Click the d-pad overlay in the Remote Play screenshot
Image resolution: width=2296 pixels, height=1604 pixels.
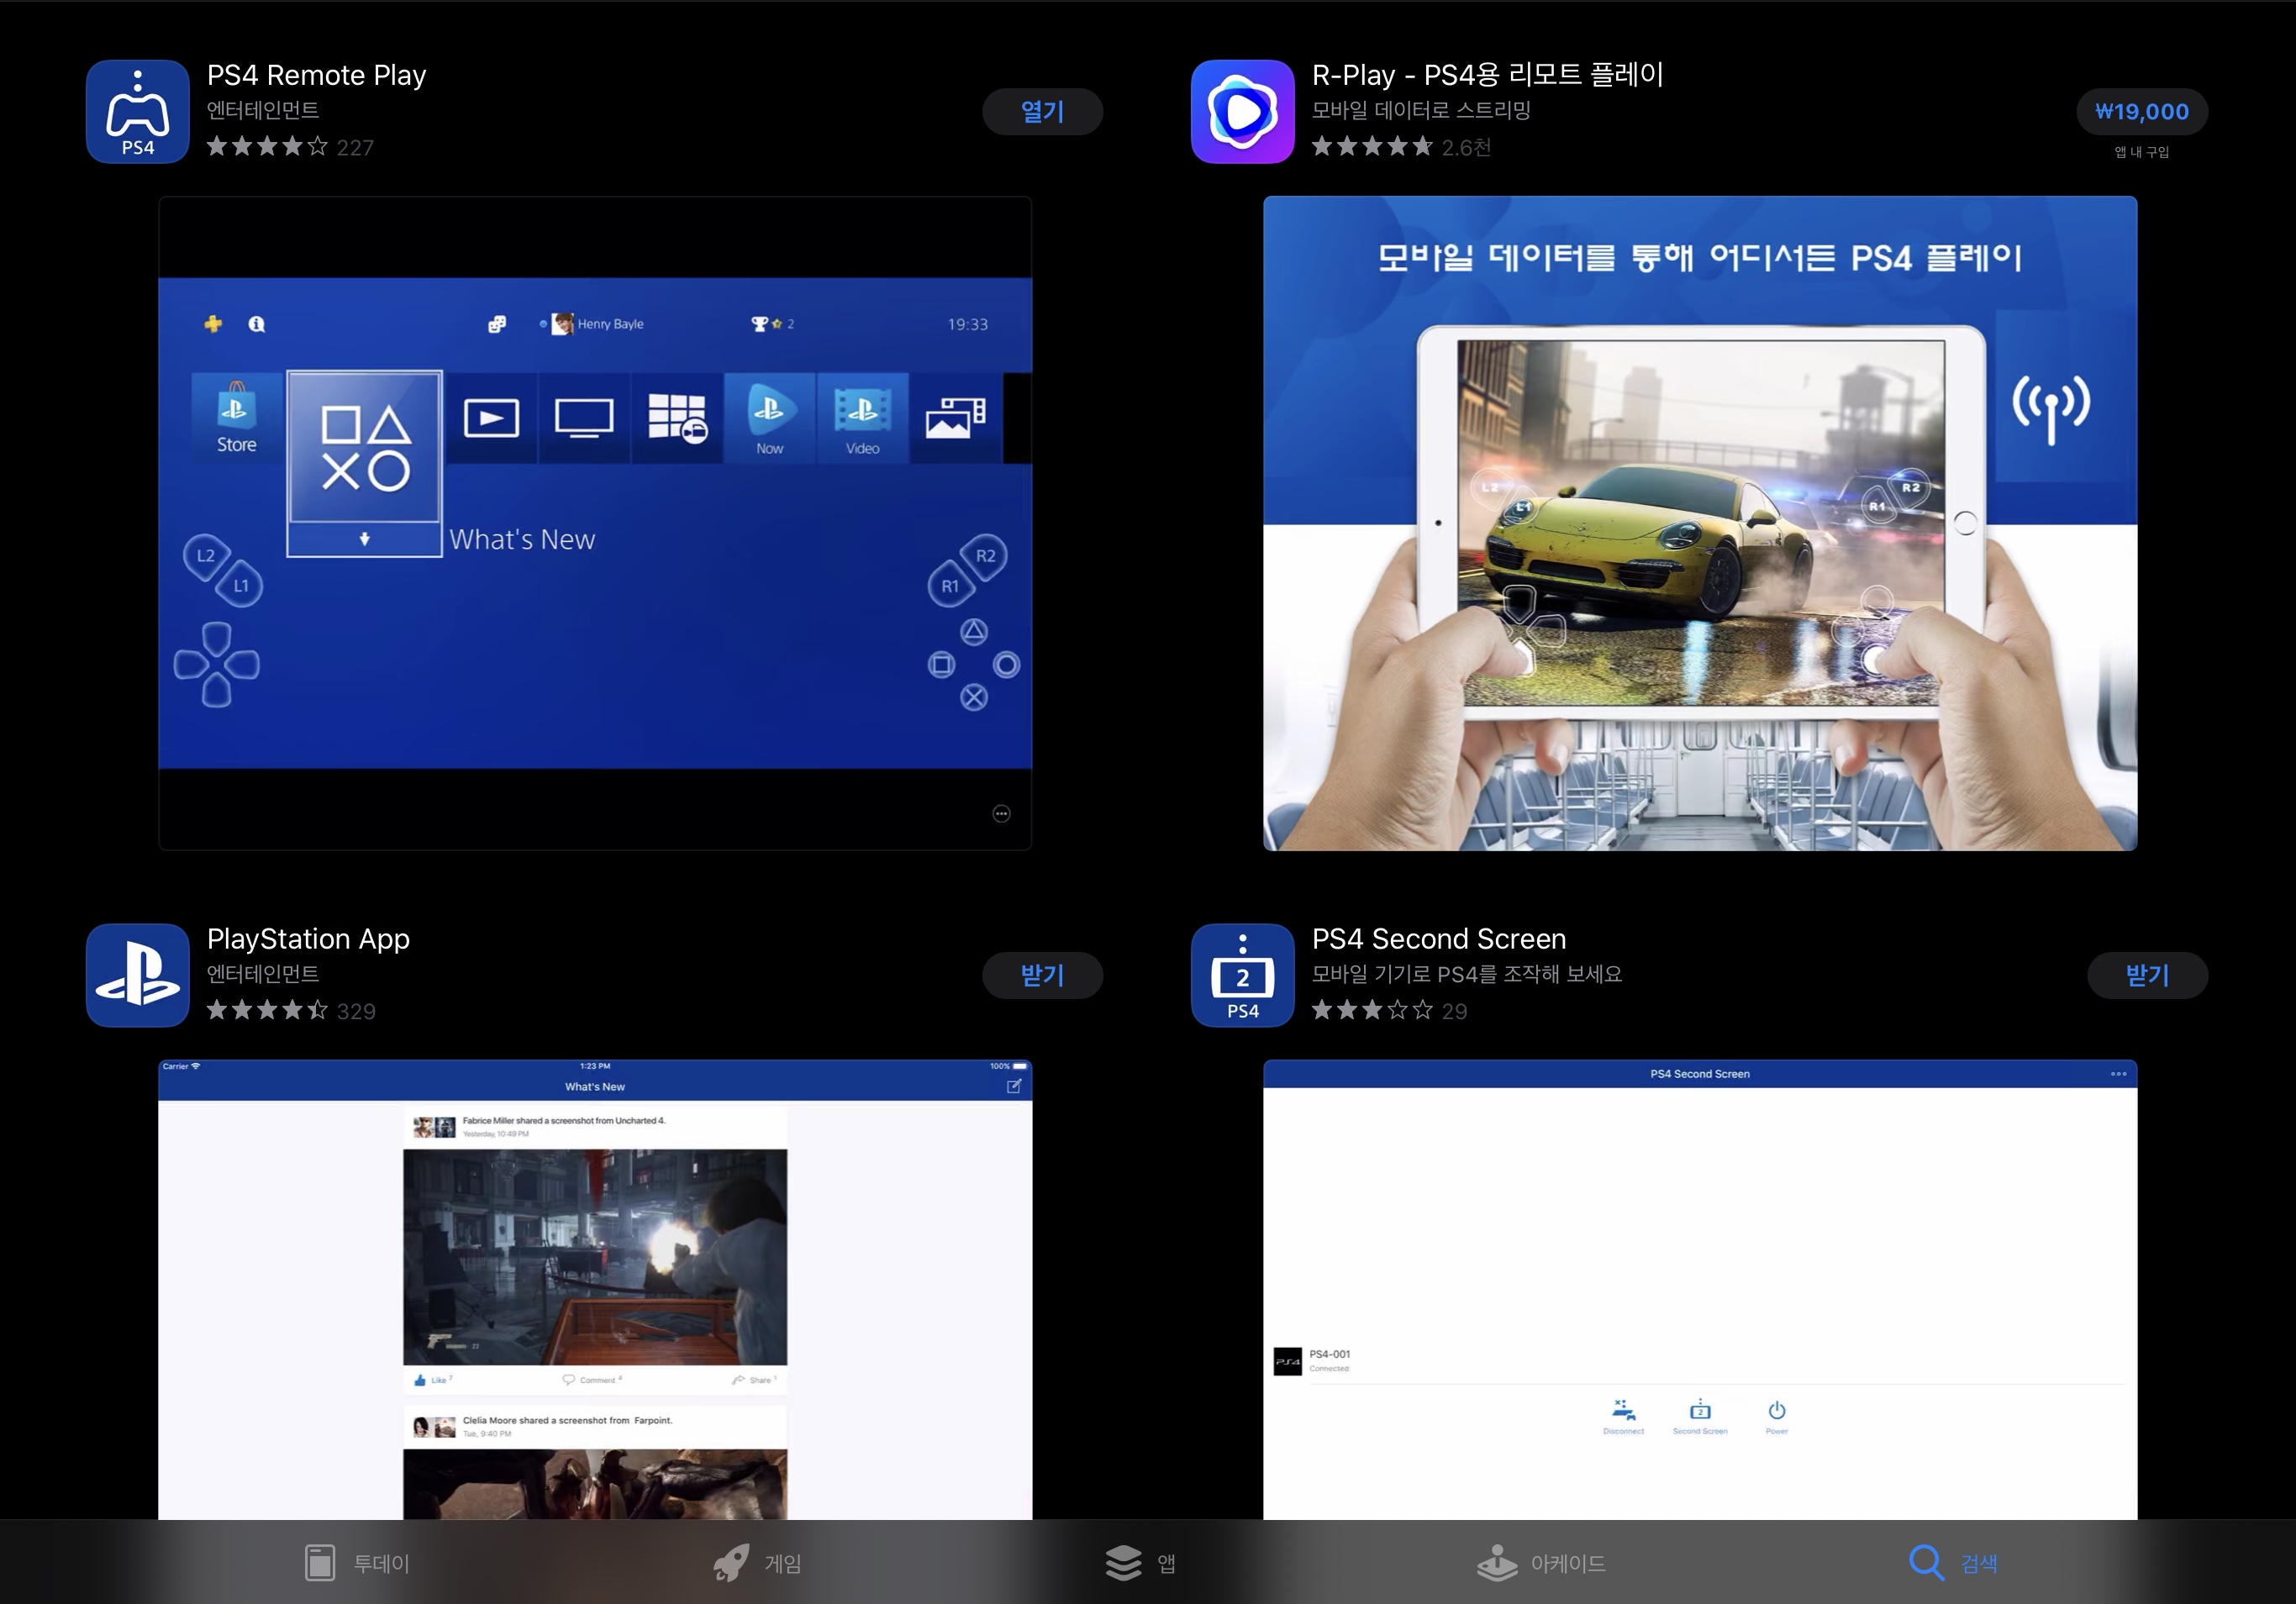(x=217, y=665)
